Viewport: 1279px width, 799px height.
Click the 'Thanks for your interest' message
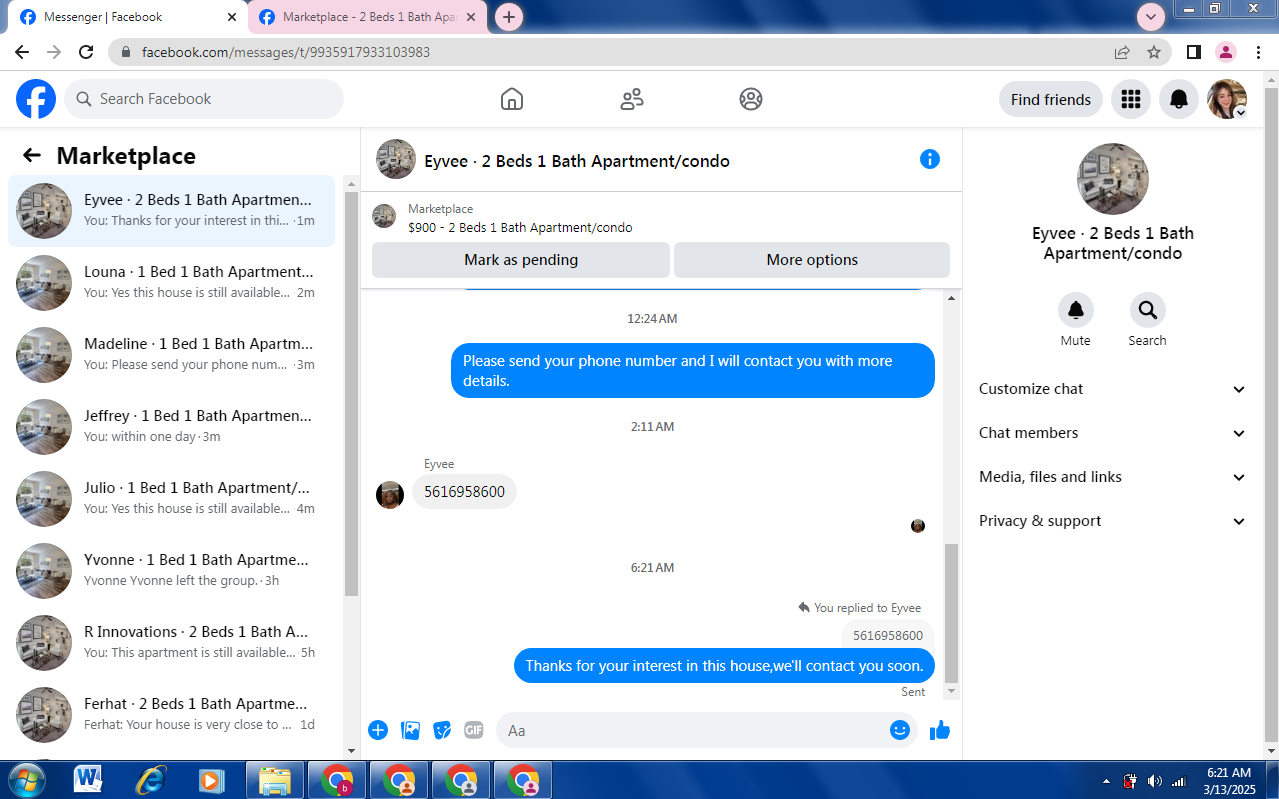click(724, 666)
